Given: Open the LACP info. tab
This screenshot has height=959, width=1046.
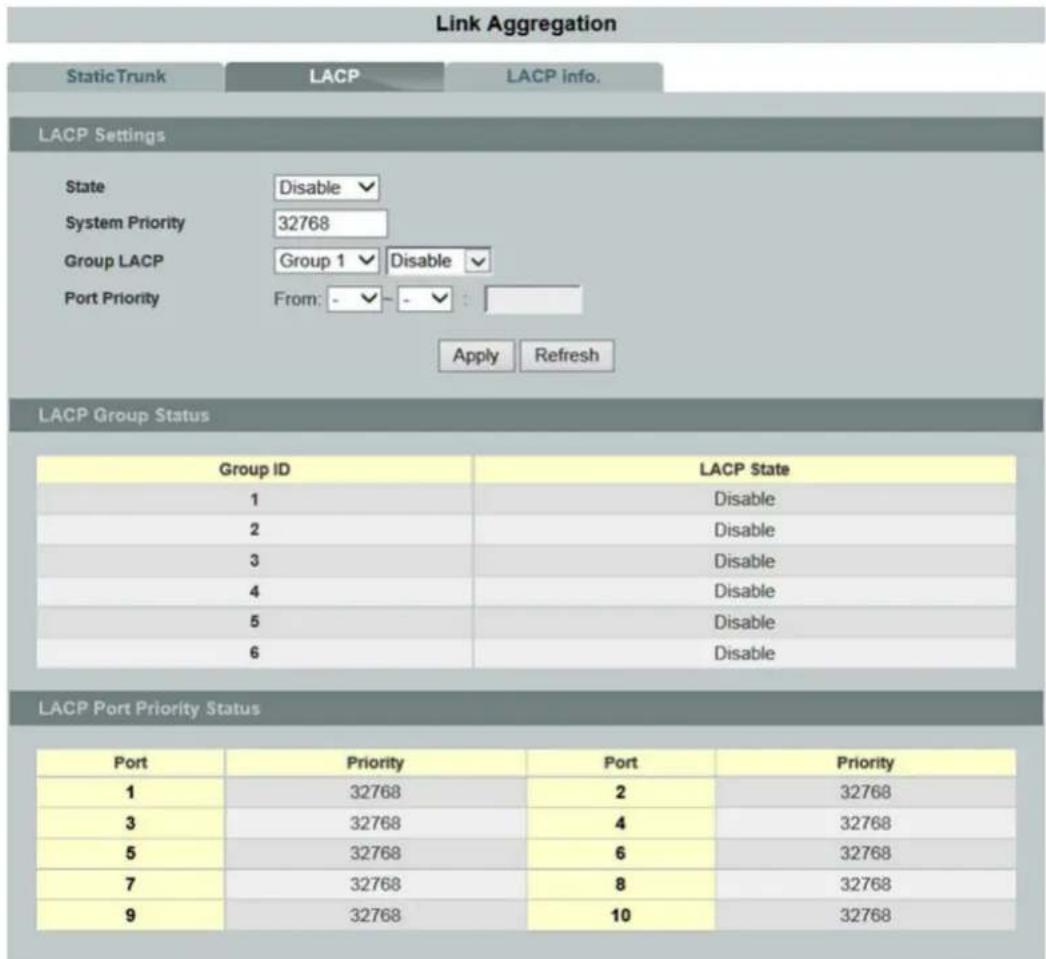Looking at the screenshot, I should point(553,77).
